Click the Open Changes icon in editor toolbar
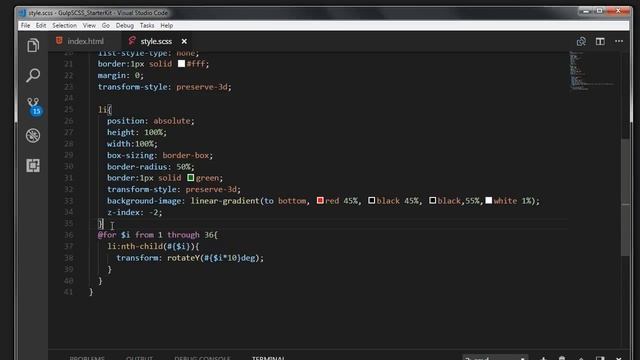The image size is (640, 360). [581, 41]
